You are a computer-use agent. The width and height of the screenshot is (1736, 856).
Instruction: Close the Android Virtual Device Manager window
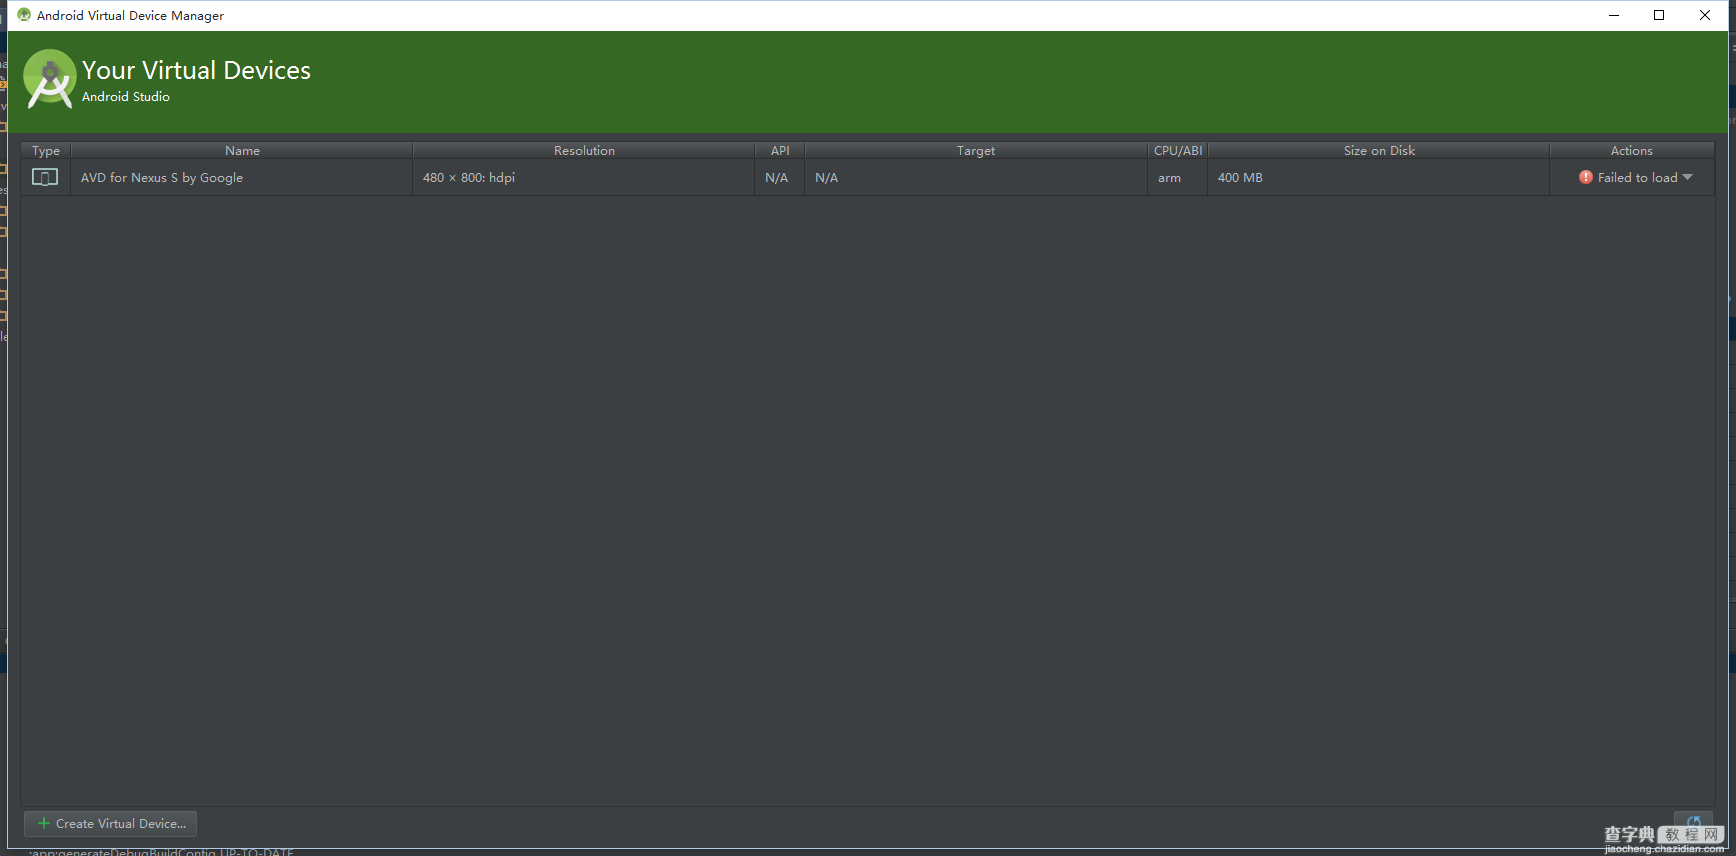pyautogui.click(x=1705, y=15)
